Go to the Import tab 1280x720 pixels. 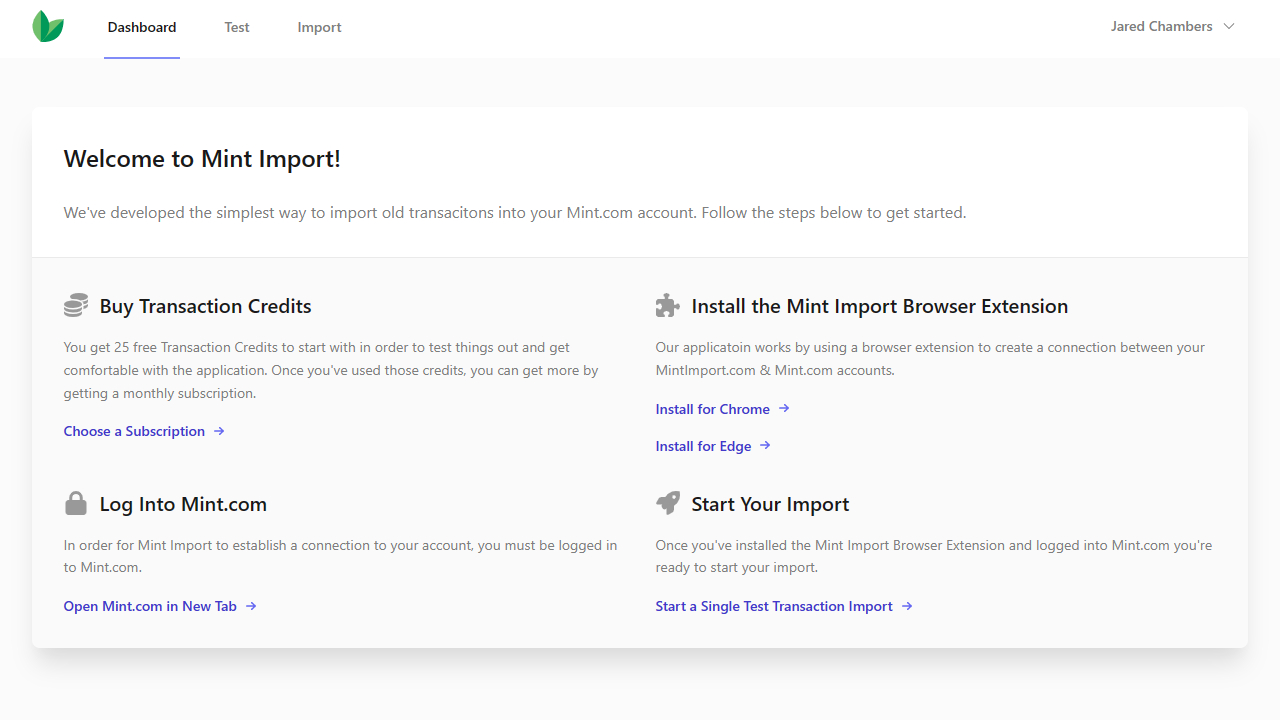tap(319, 28)
